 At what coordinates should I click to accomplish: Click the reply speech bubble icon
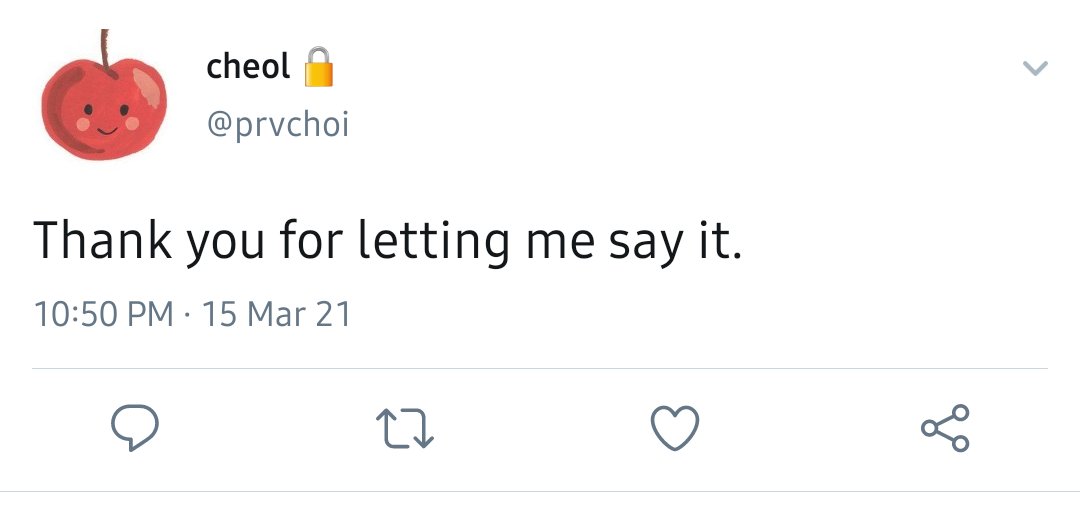(x=135, y=427)
